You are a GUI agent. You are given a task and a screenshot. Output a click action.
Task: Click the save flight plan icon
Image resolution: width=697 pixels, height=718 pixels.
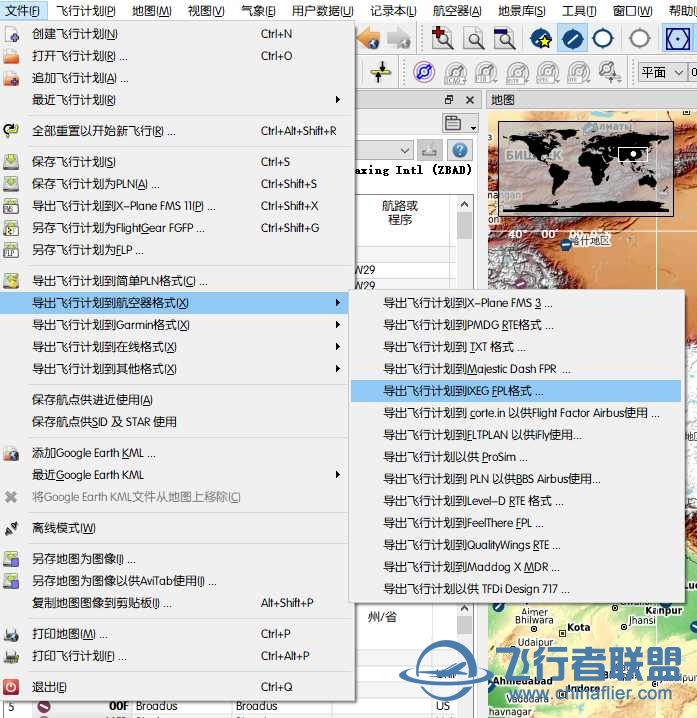tap(11, 161)
